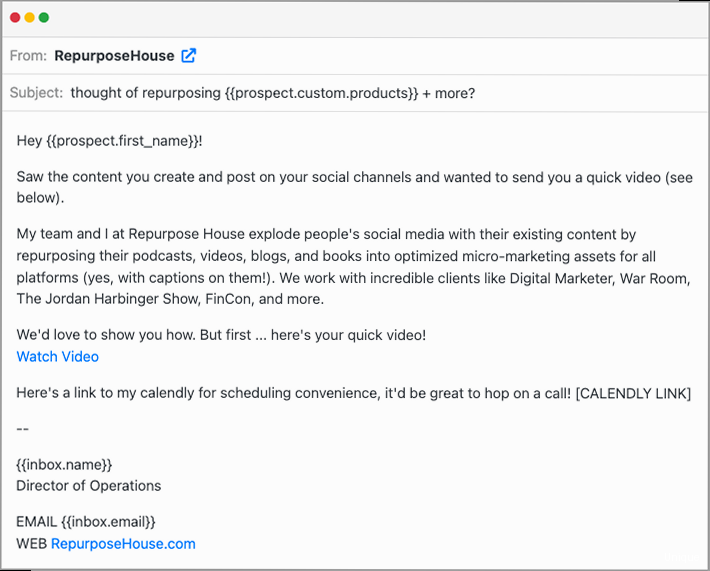
Task: Maximize the window using the green button
Action: pos(44,18)
